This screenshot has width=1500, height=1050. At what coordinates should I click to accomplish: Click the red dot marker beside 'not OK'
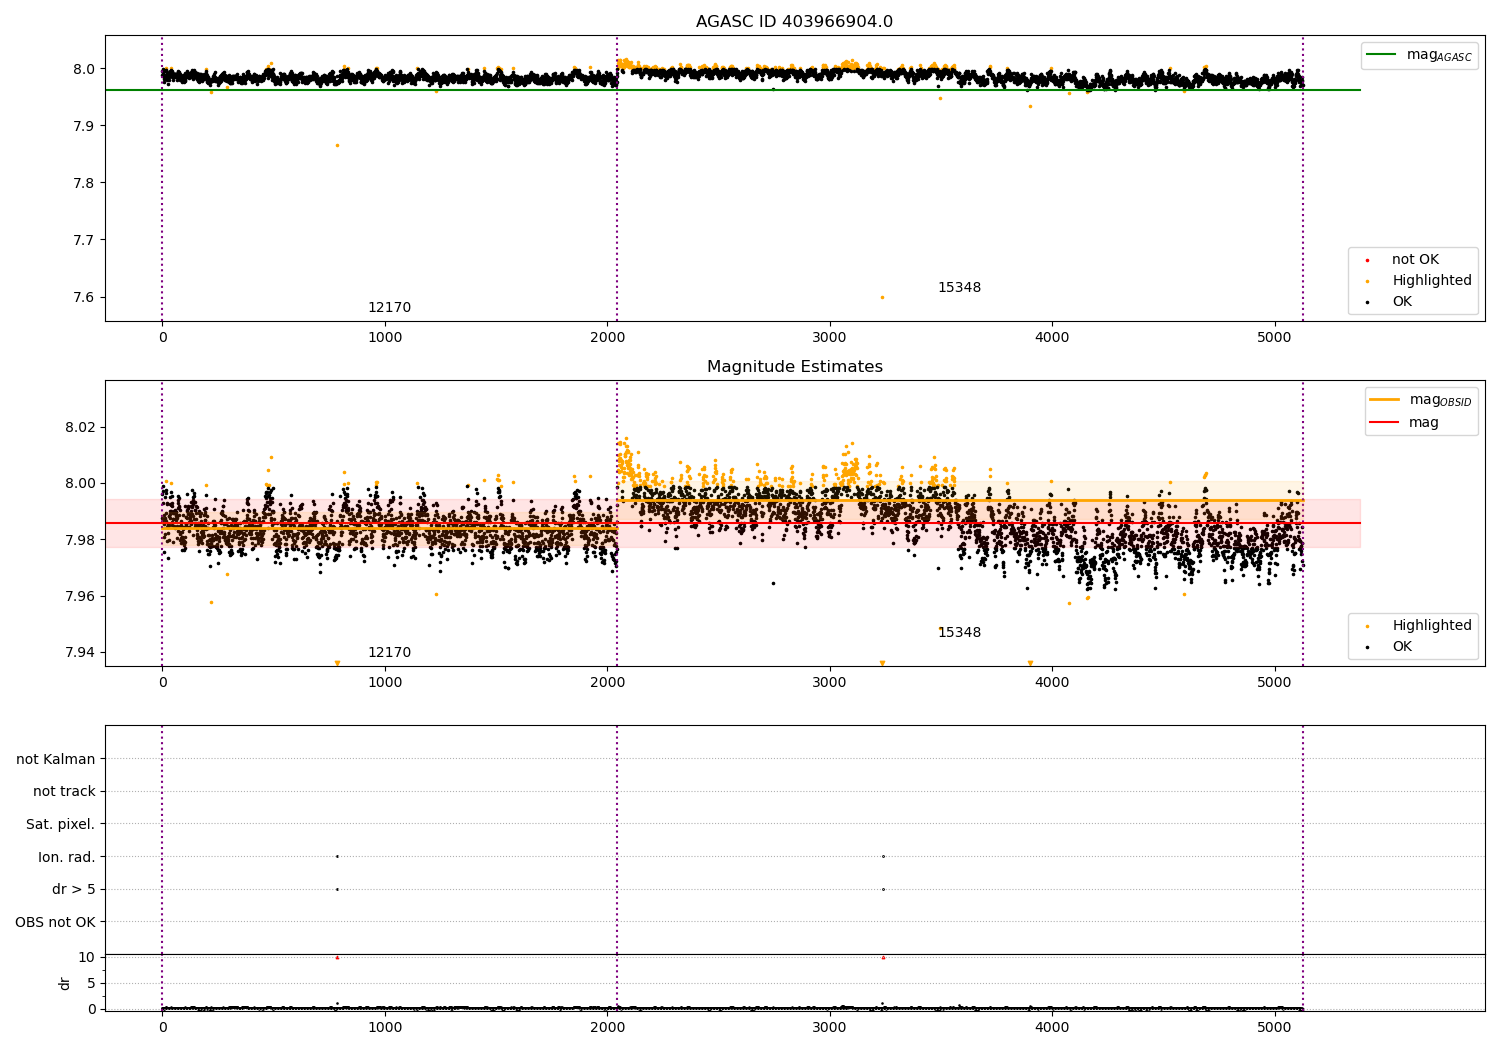point(1368,260)
